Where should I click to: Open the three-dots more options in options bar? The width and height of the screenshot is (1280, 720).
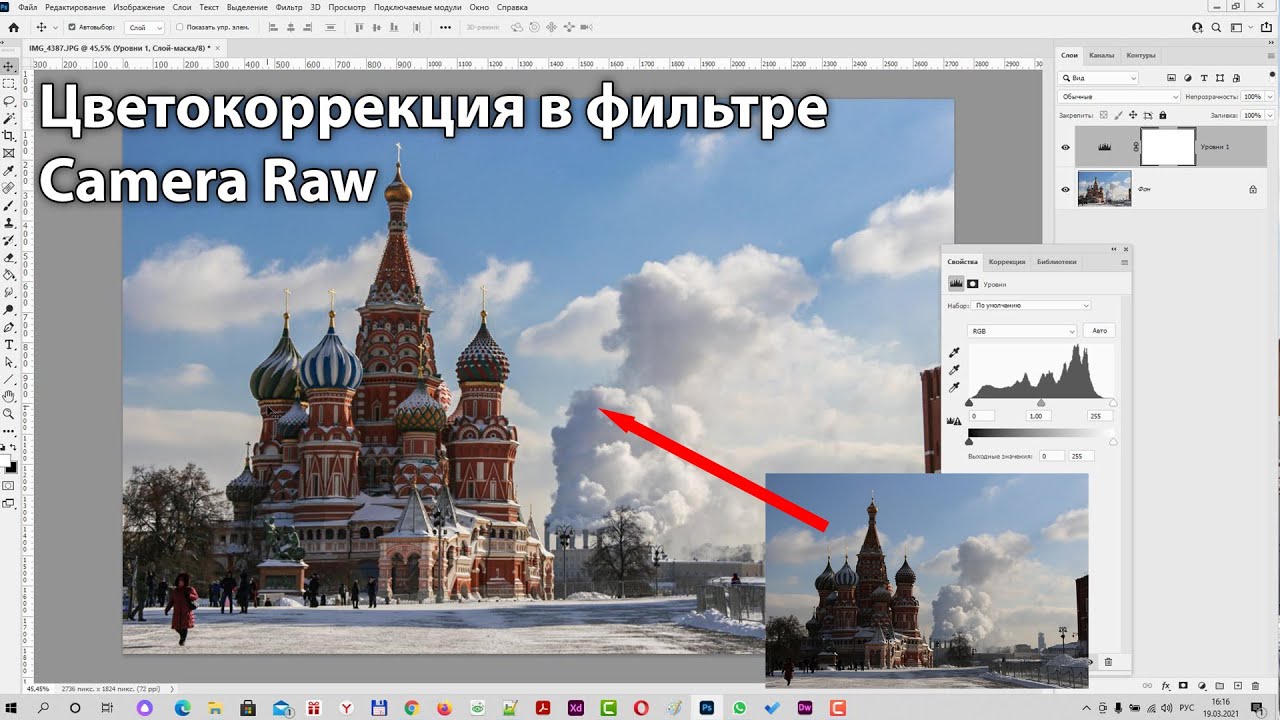click(446, 28)
